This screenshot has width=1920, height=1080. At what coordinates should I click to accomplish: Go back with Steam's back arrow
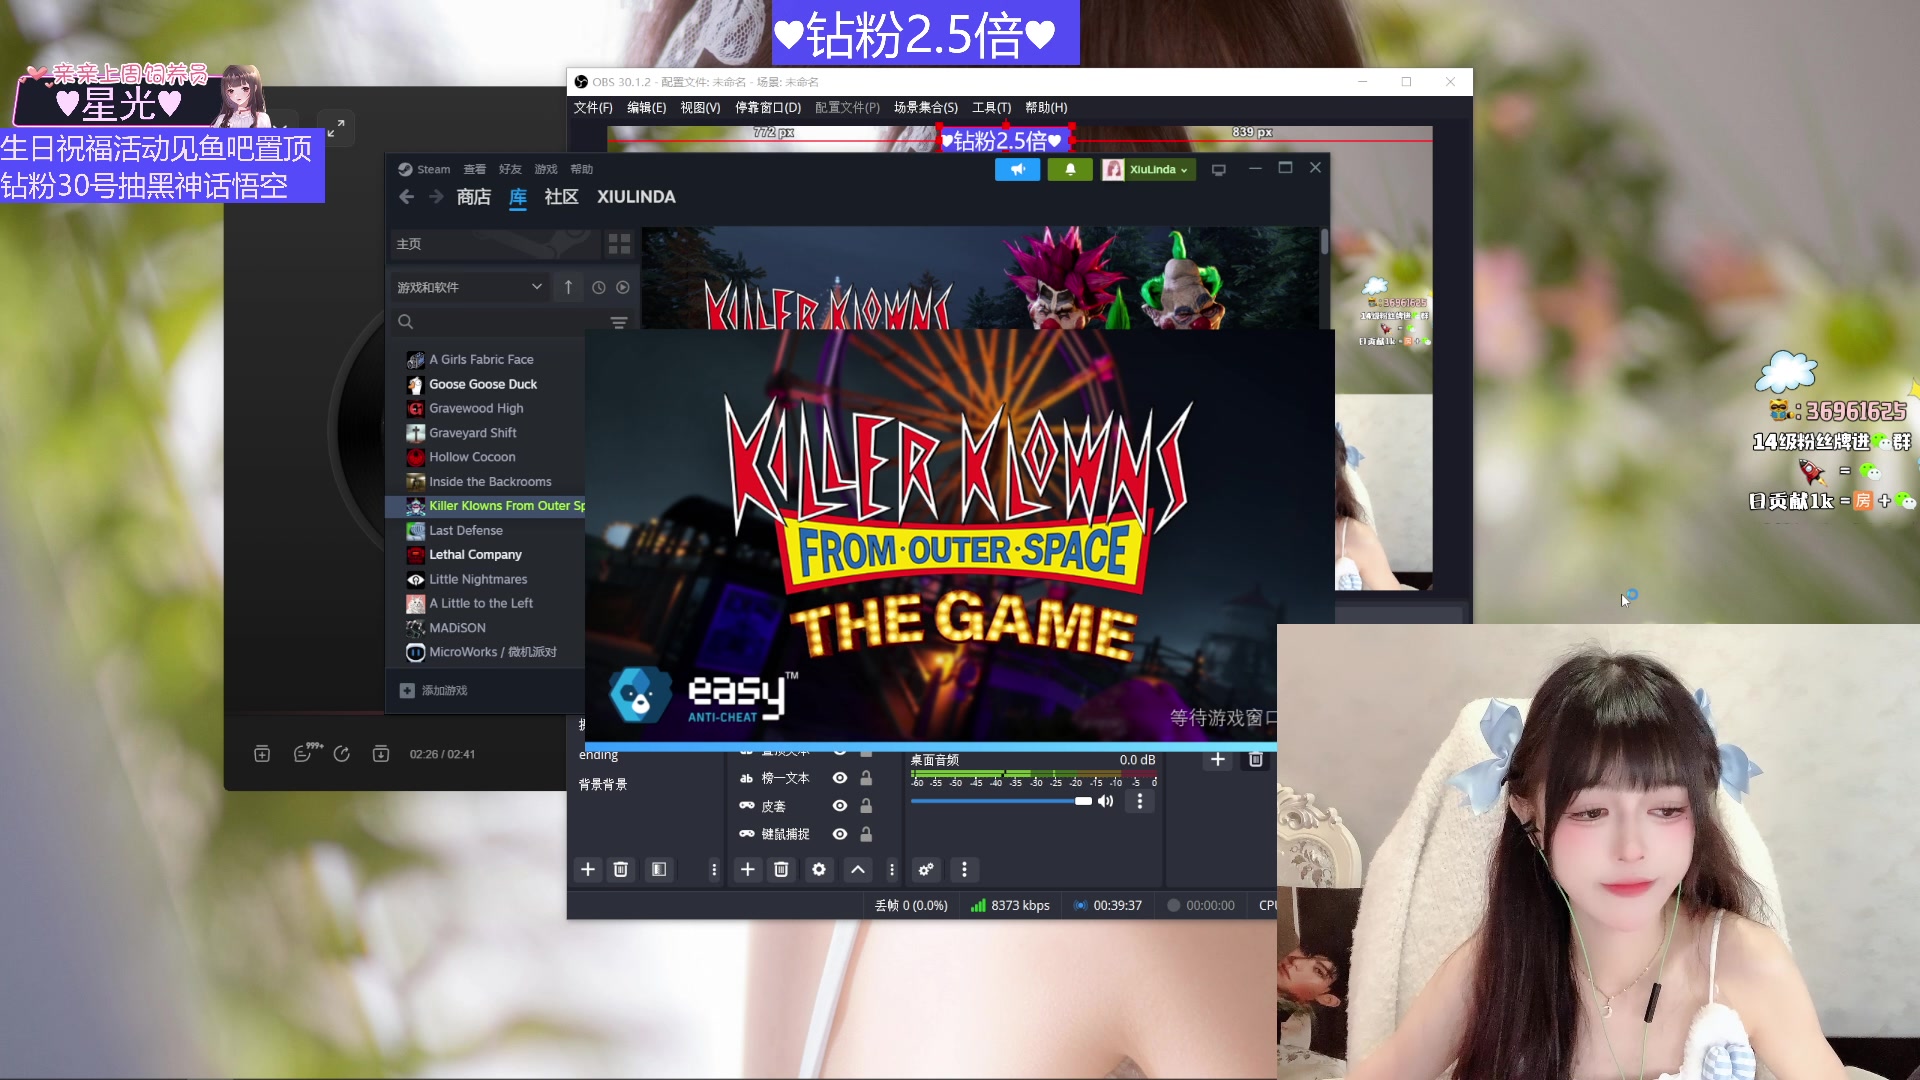coord(406,197)
